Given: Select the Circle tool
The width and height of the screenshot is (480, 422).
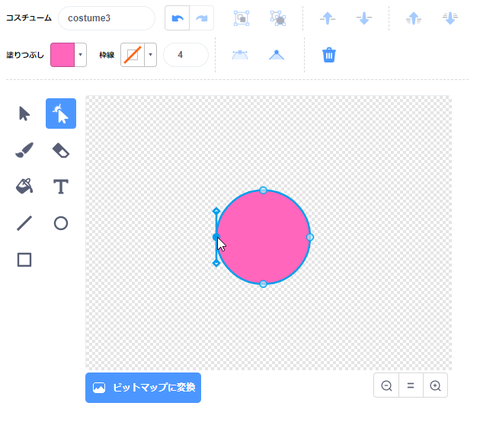Looking at the screenshot, I should pyautogui.click(x=61, y=223).
